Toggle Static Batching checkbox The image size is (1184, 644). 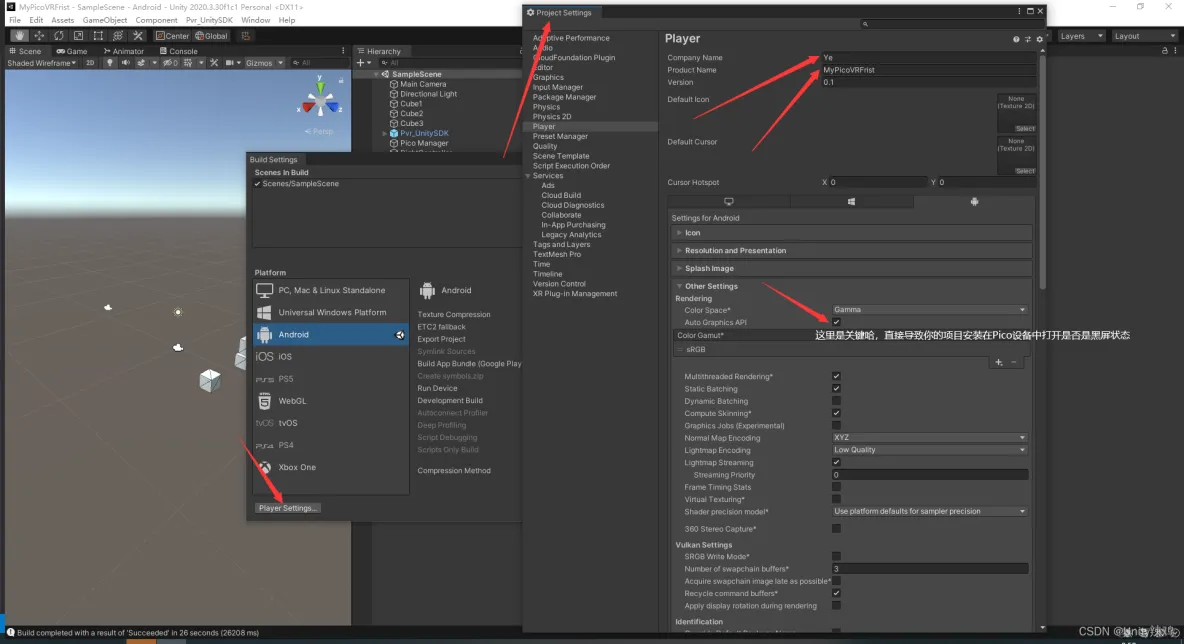[836, 388]
